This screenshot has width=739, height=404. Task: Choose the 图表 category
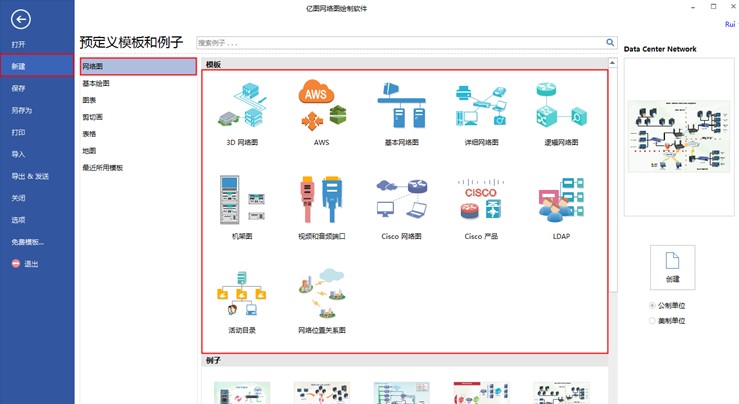click(89, 100)
